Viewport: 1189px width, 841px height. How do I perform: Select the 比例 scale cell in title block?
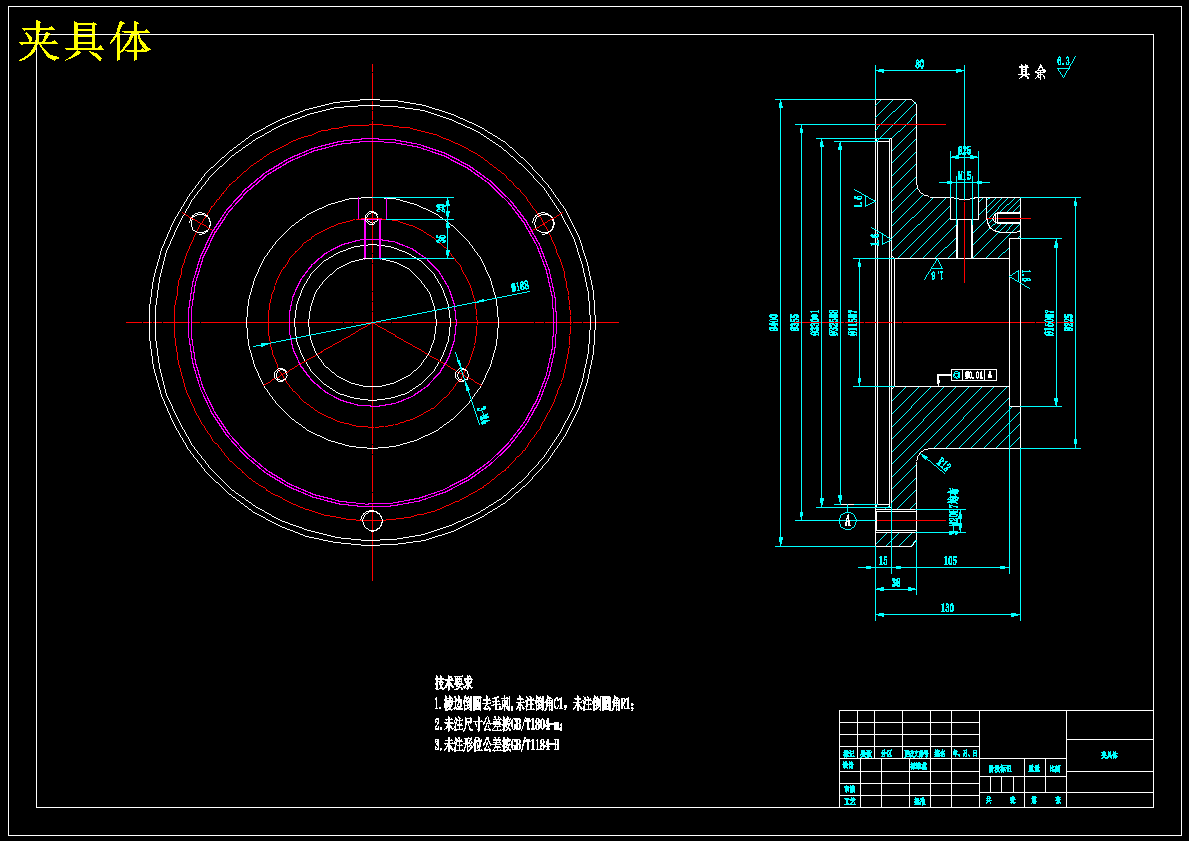point(1056,768)
